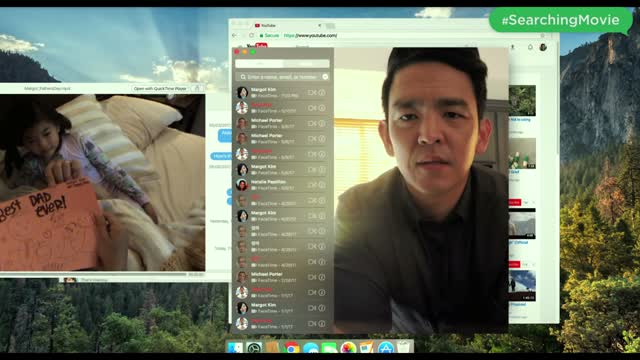Launch Photos app from Dock
640x360 pixels.
(x=348, y=348)
